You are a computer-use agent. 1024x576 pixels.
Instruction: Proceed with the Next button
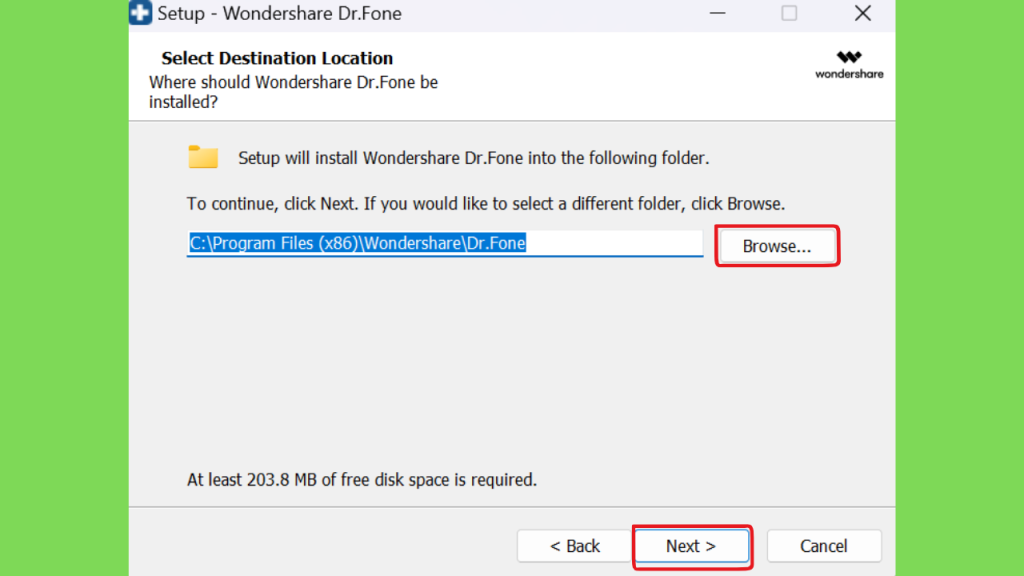[x=692, y=546]
